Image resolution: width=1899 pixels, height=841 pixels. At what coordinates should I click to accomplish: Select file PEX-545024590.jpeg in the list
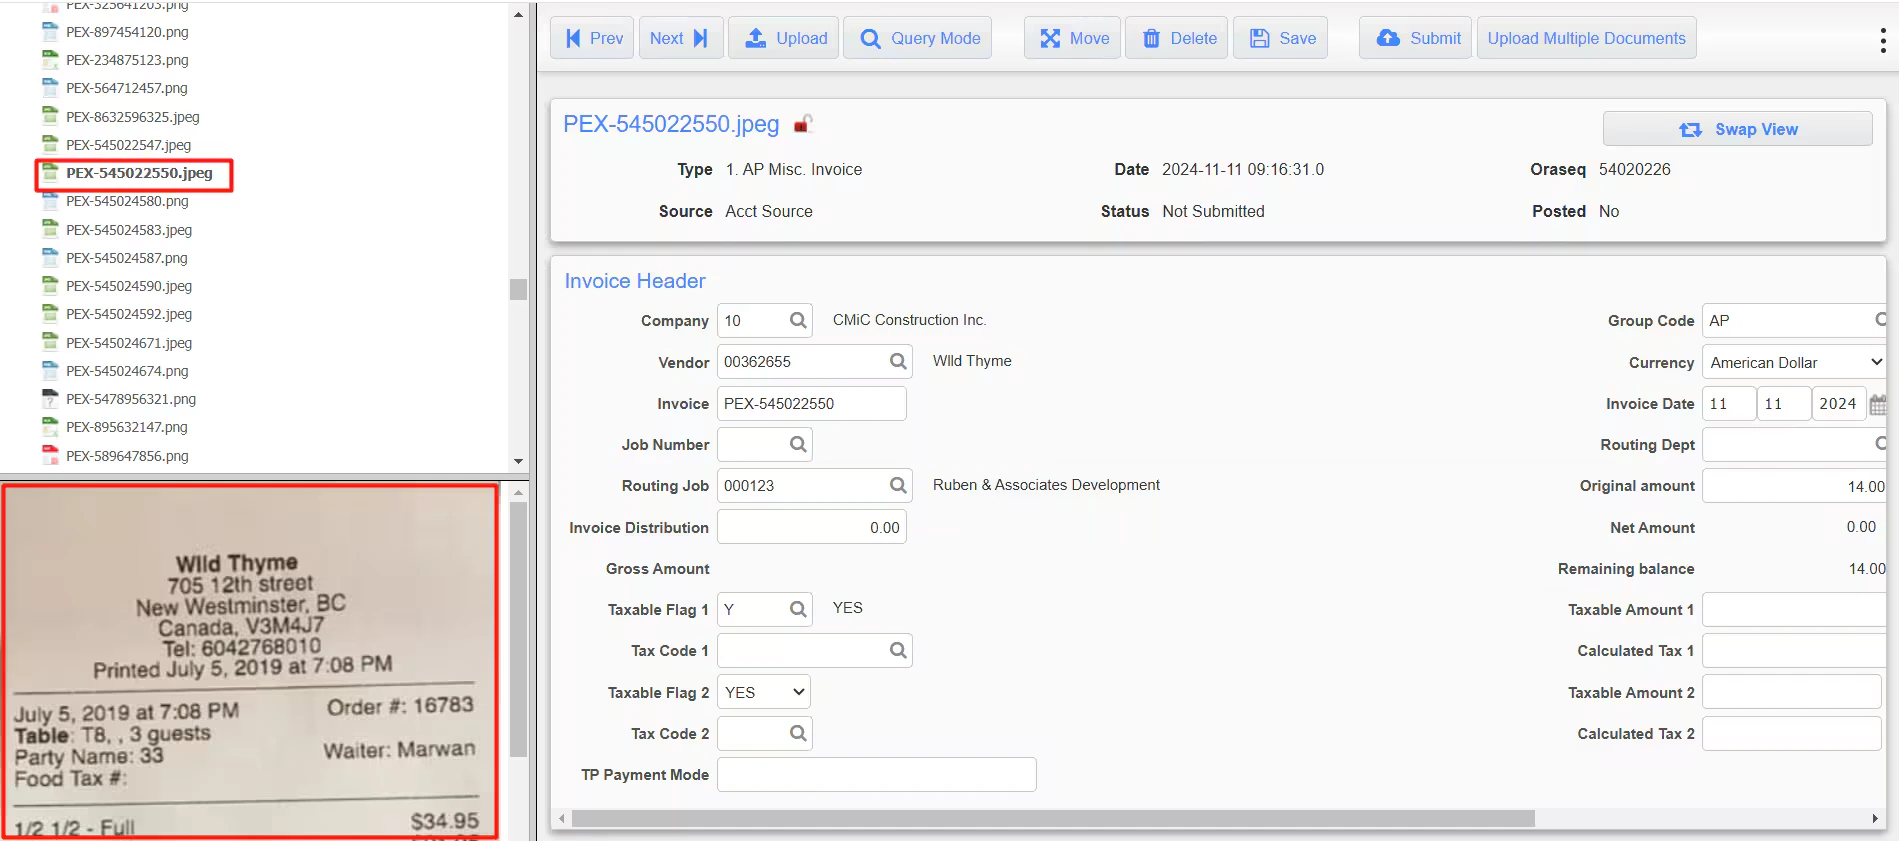129,286
